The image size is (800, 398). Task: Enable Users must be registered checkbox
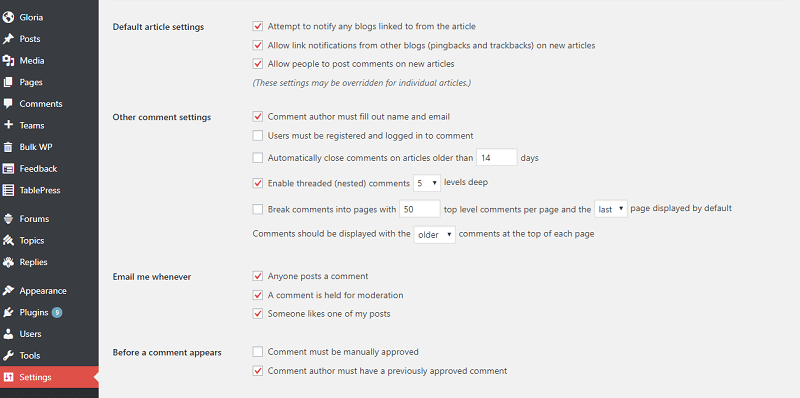click(258, 136)
